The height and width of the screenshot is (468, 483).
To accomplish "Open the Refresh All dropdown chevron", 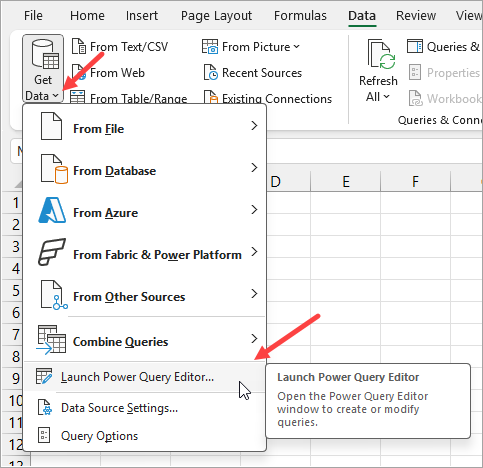I will coord(386,97).
